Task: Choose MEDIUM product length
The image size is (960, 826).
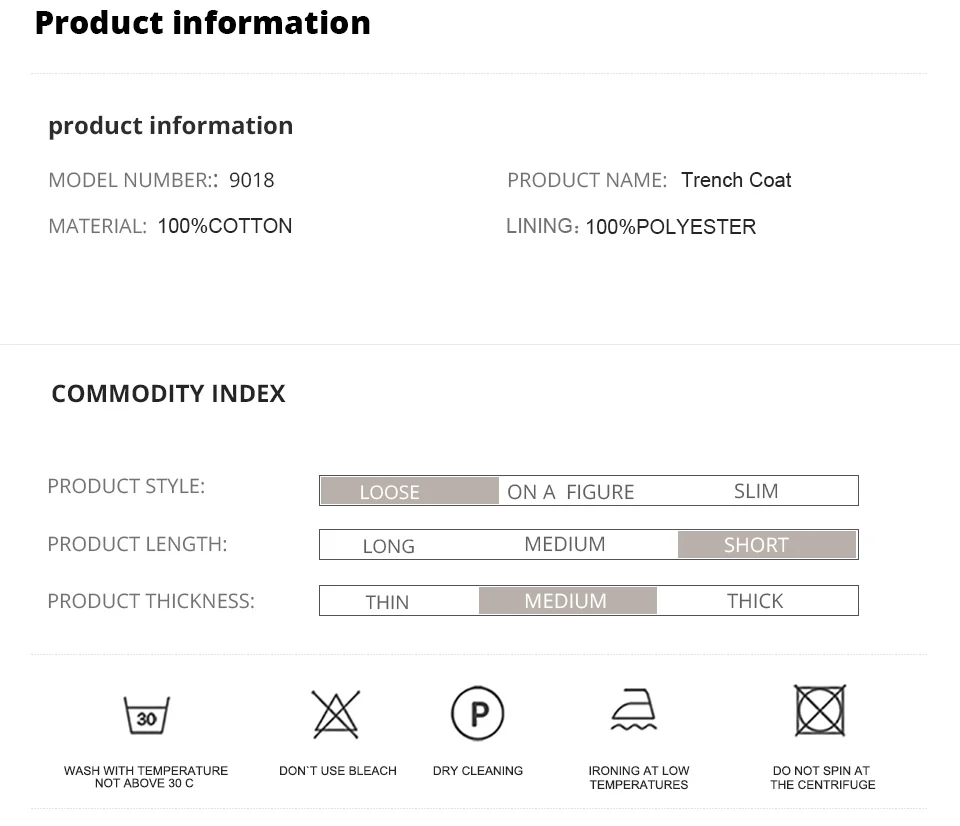Action: tap(565, 544)
